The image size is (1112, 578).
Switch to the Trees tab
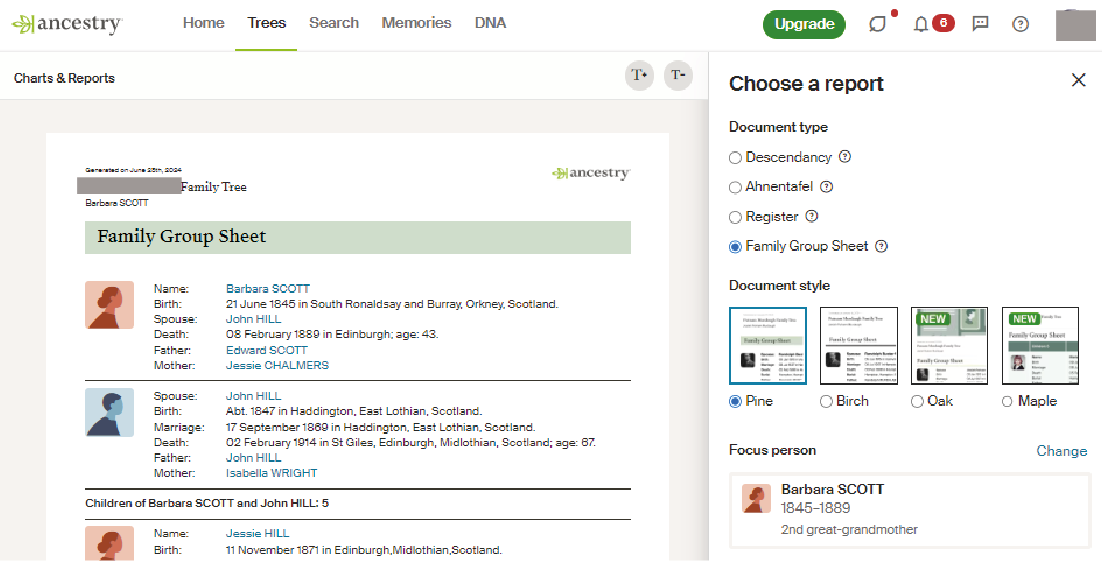(x=266, y=22)
